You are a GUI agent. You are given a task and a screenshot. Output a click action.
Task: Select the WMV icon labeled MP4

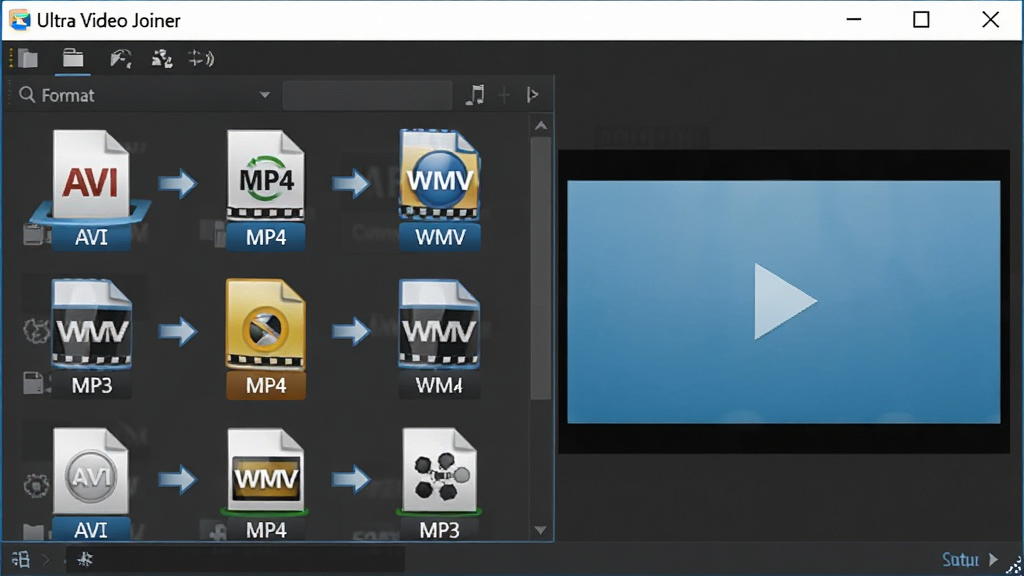(x=265, y=470)
